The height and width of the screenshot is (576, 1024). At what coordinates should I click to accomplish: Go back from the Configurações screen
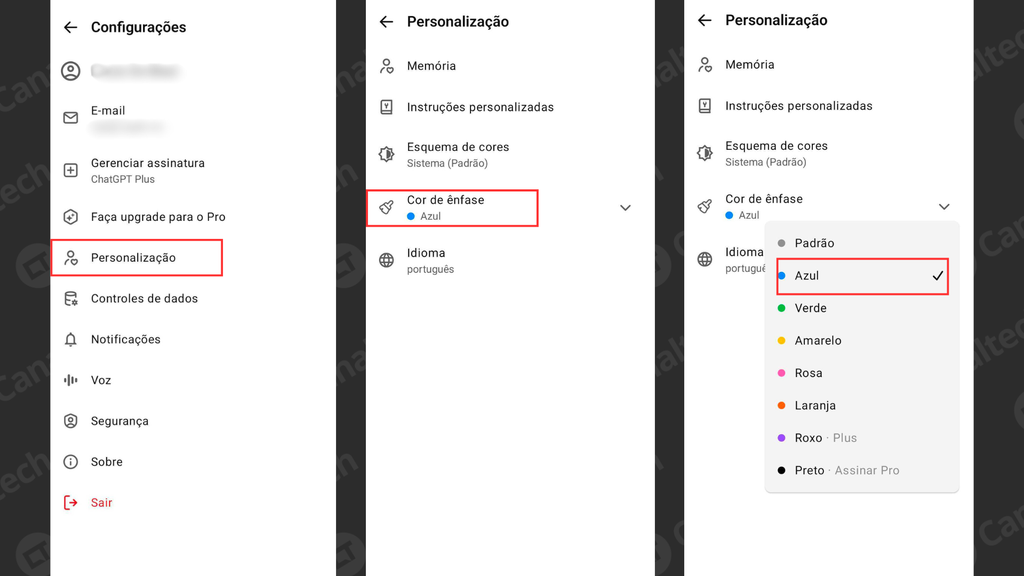[70, 28]
